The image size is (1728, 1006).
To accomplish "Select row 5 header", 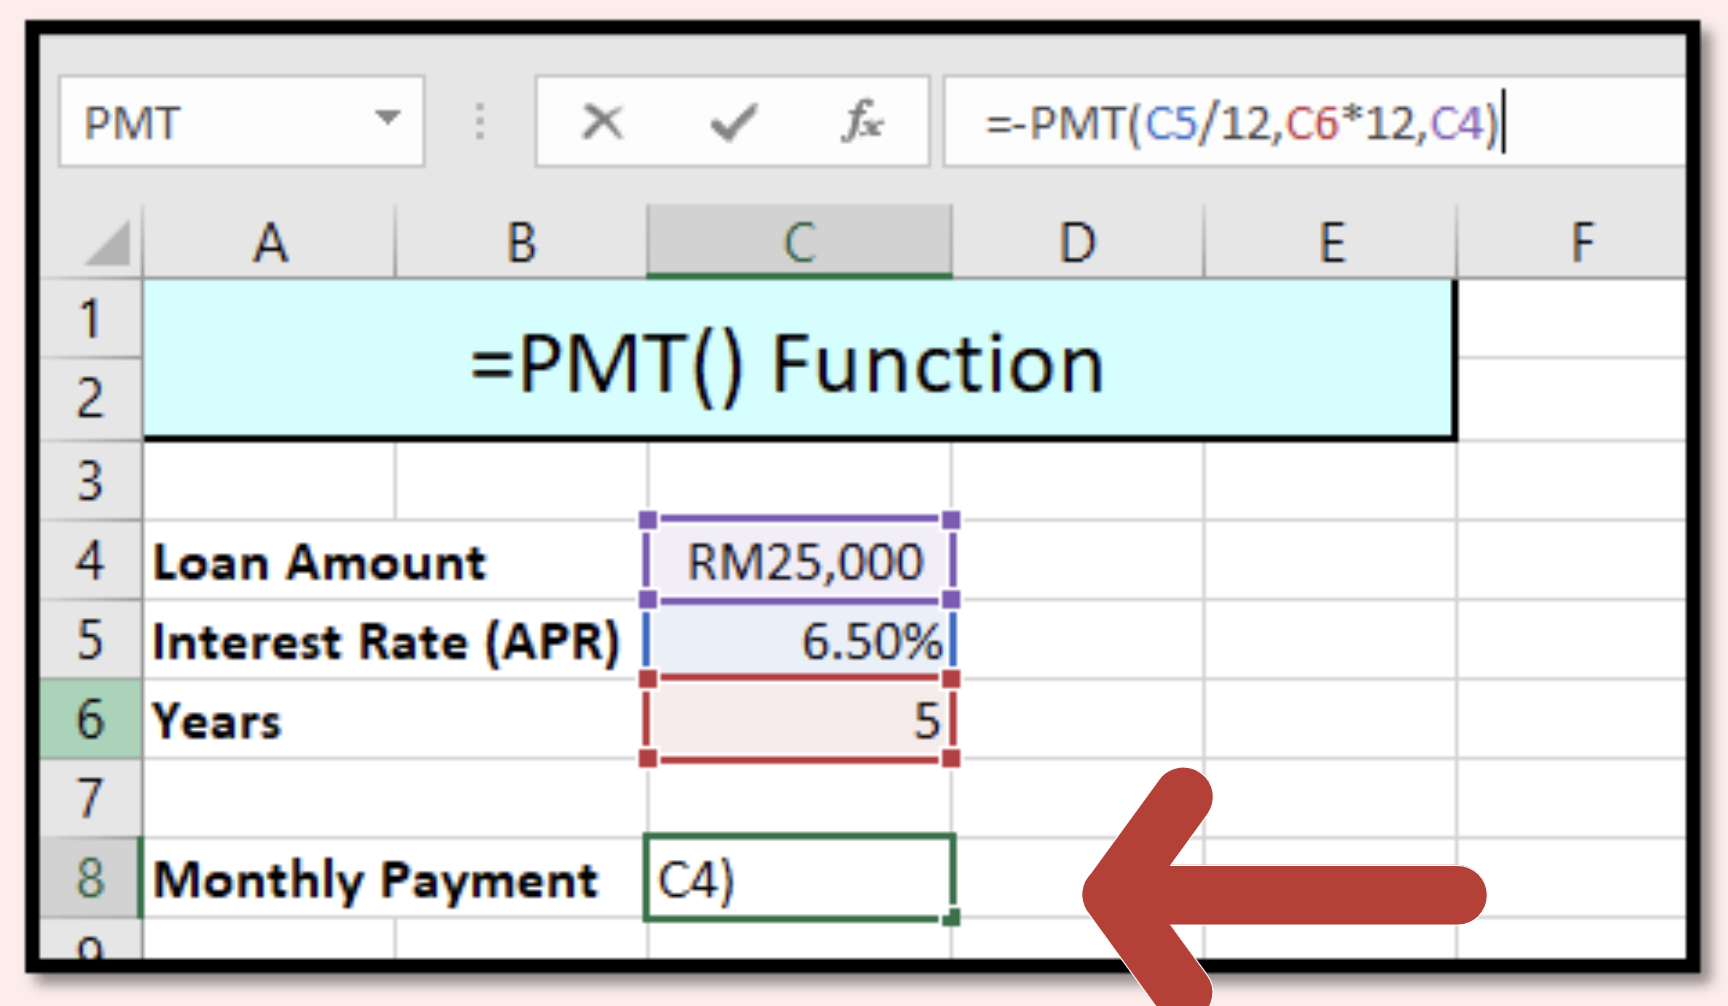I will (91, 639).
